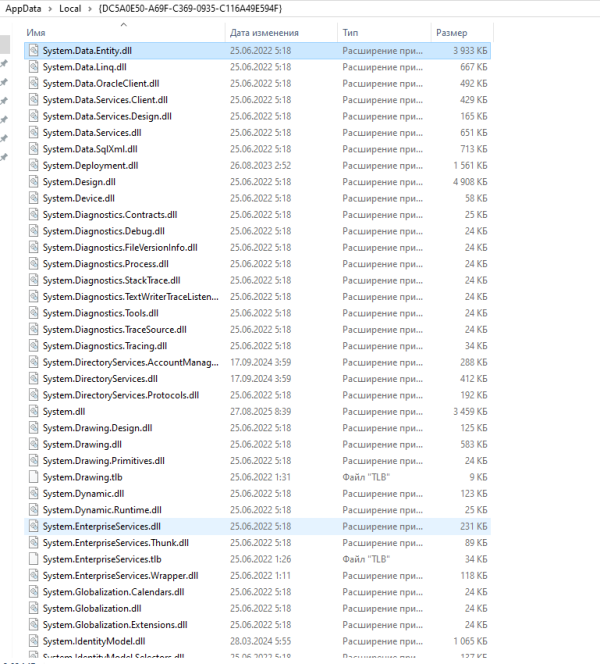Click the System.Data.Entity.dll file icon

coord(33,50)
